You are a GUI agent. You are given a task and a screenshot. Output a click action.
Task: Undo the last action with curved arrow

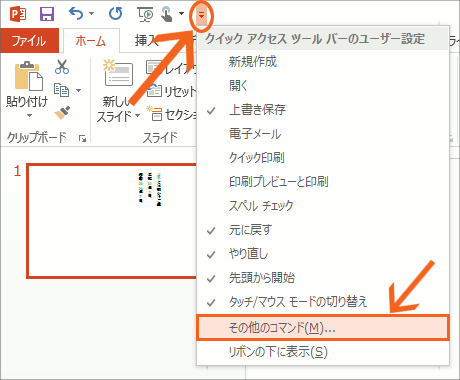pos(76,14)
